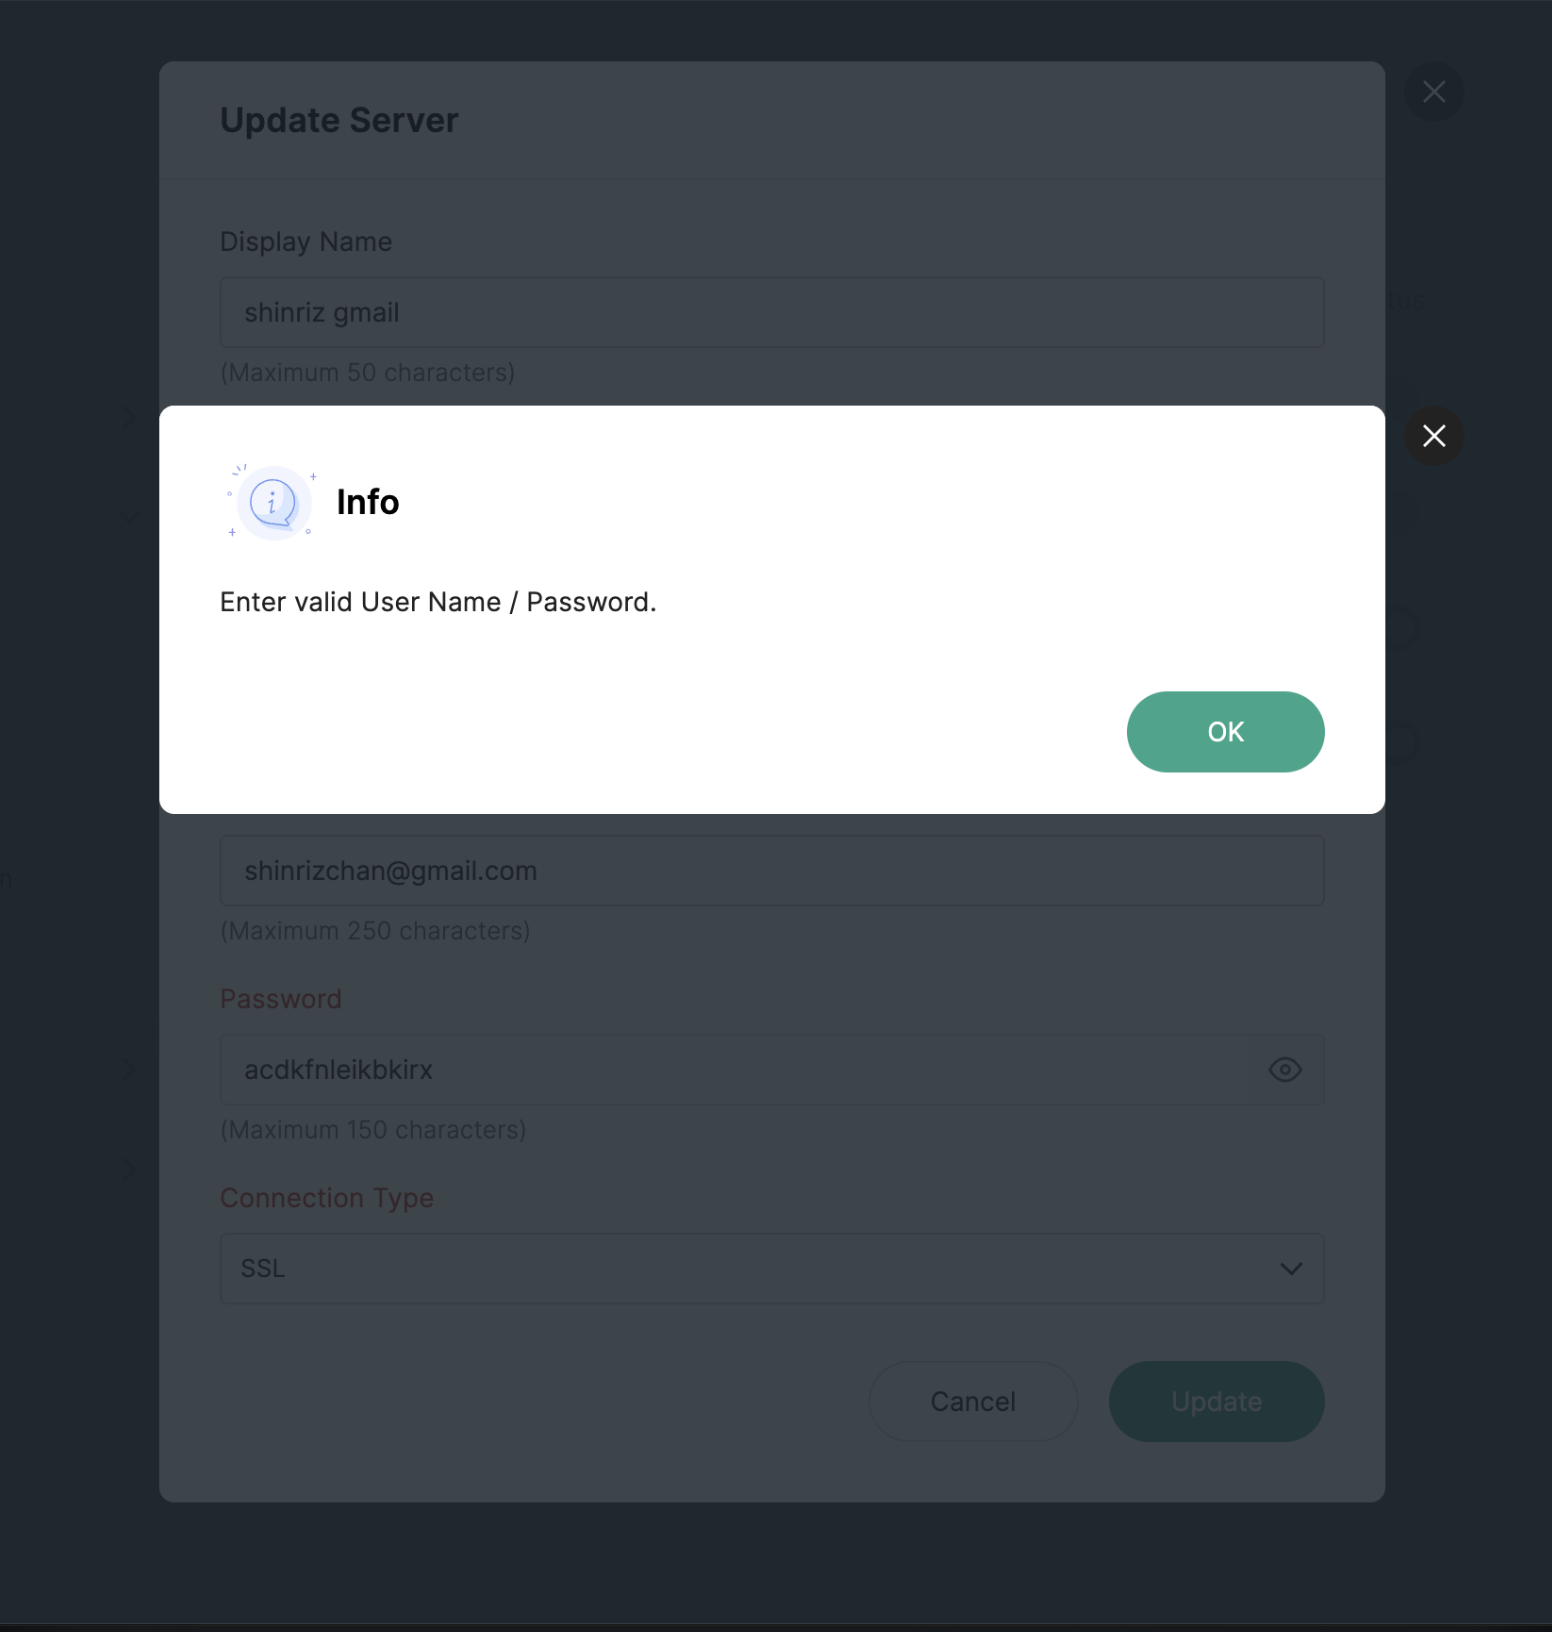Screen dimensions: 1552x1632
Task: Click the 'Enter valid User Name / Password' message
Action: (437, 602)
